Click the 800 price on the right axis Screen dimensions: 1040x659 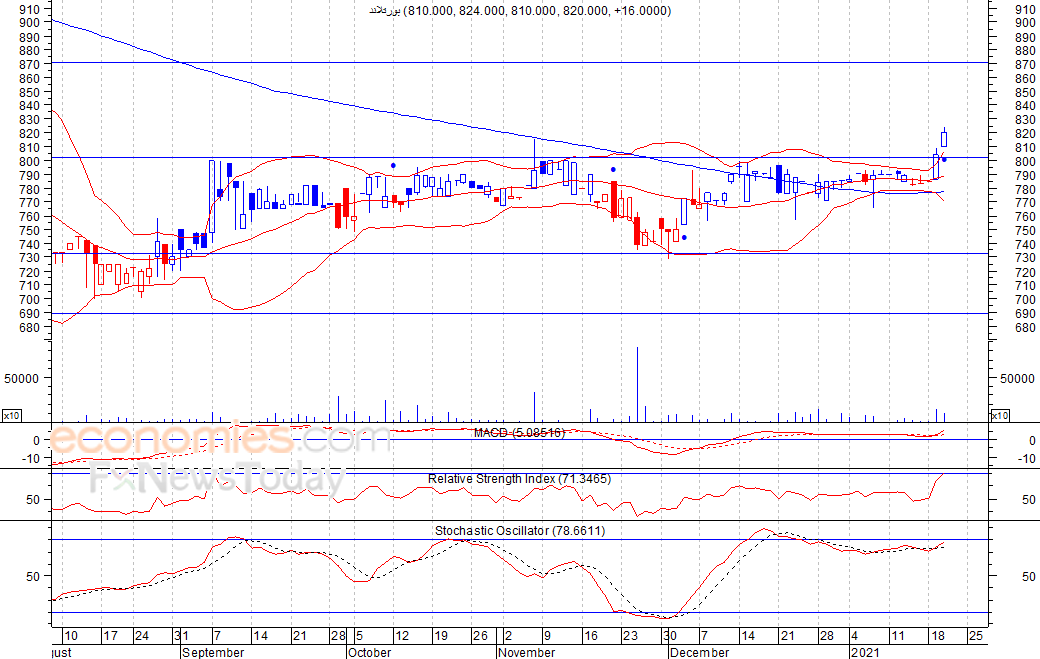(x=1025, y=162)
